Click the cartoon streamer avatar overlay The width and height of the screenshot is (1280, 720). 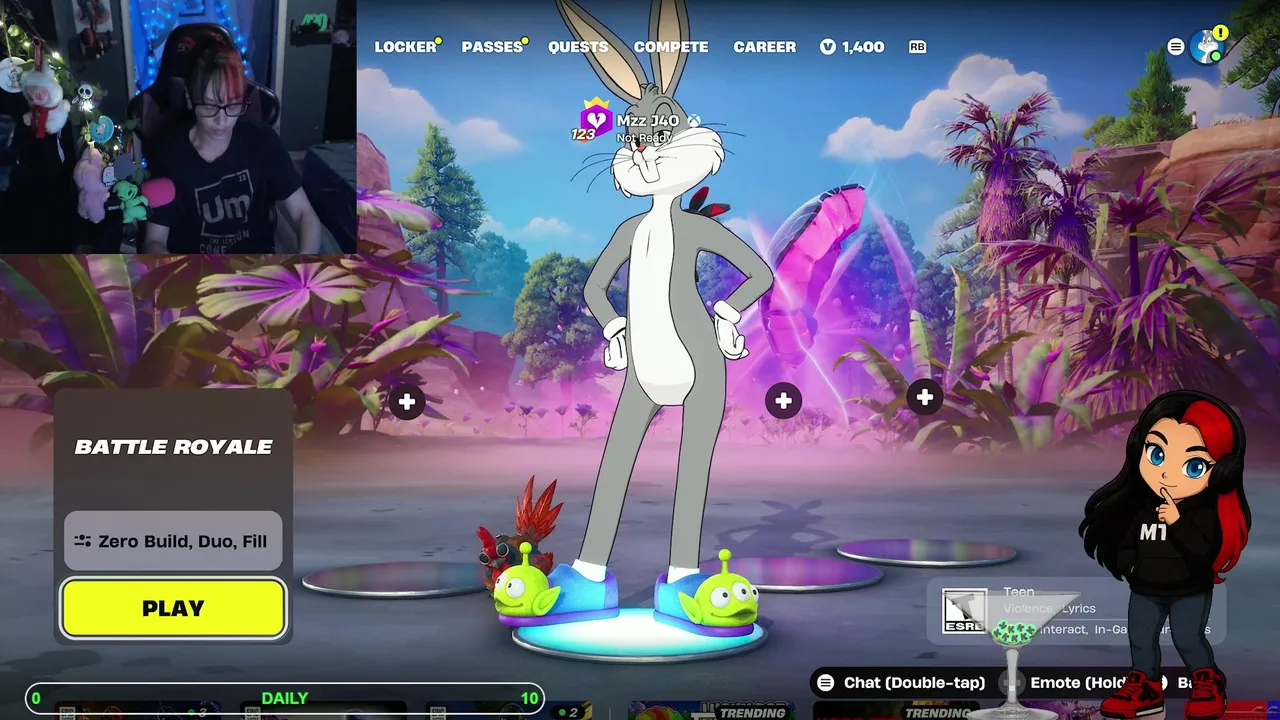click(1165, 555)
